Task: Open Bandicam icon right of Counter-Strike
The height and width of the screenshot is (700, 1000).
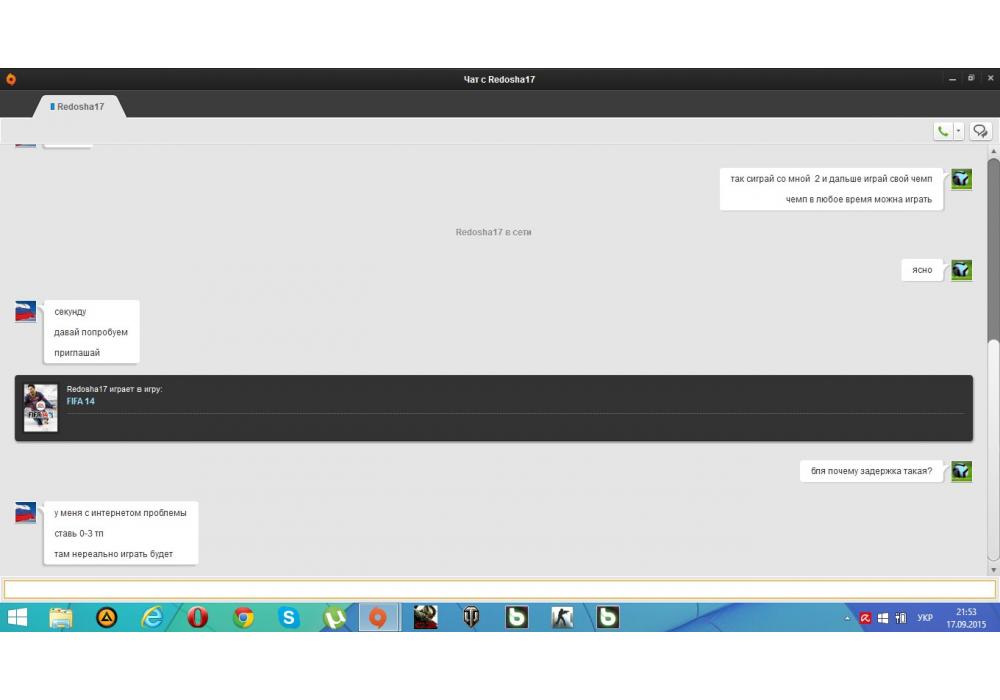Action: [x=608, y=617]
